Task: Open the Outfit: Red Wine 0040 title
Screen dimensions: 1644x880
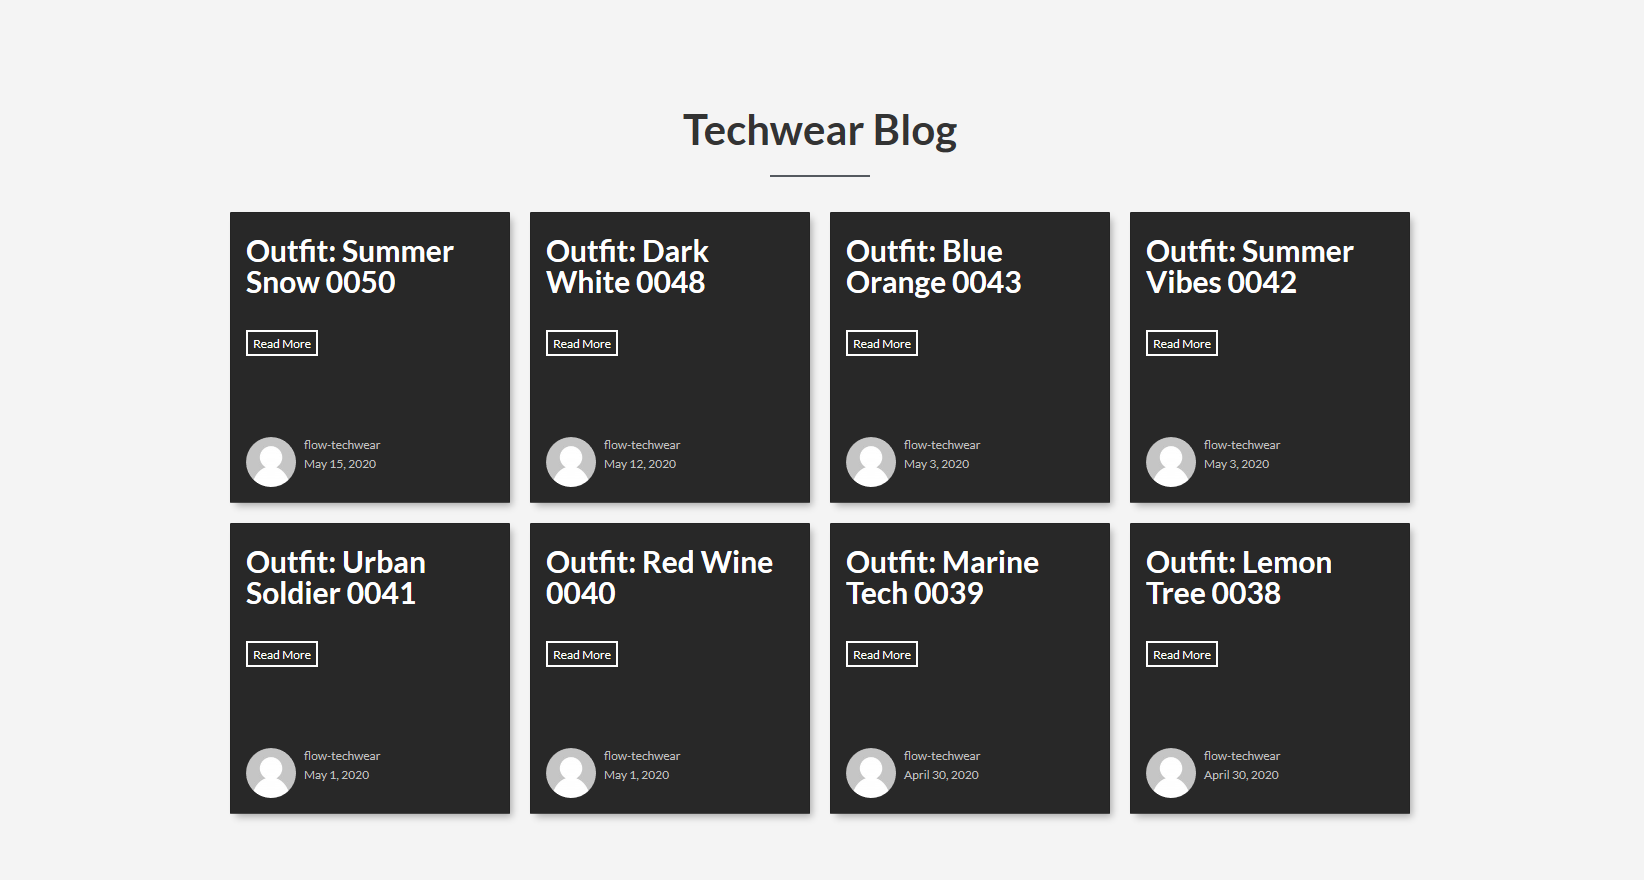Action: pyautogui.click(x=660, y=578)
